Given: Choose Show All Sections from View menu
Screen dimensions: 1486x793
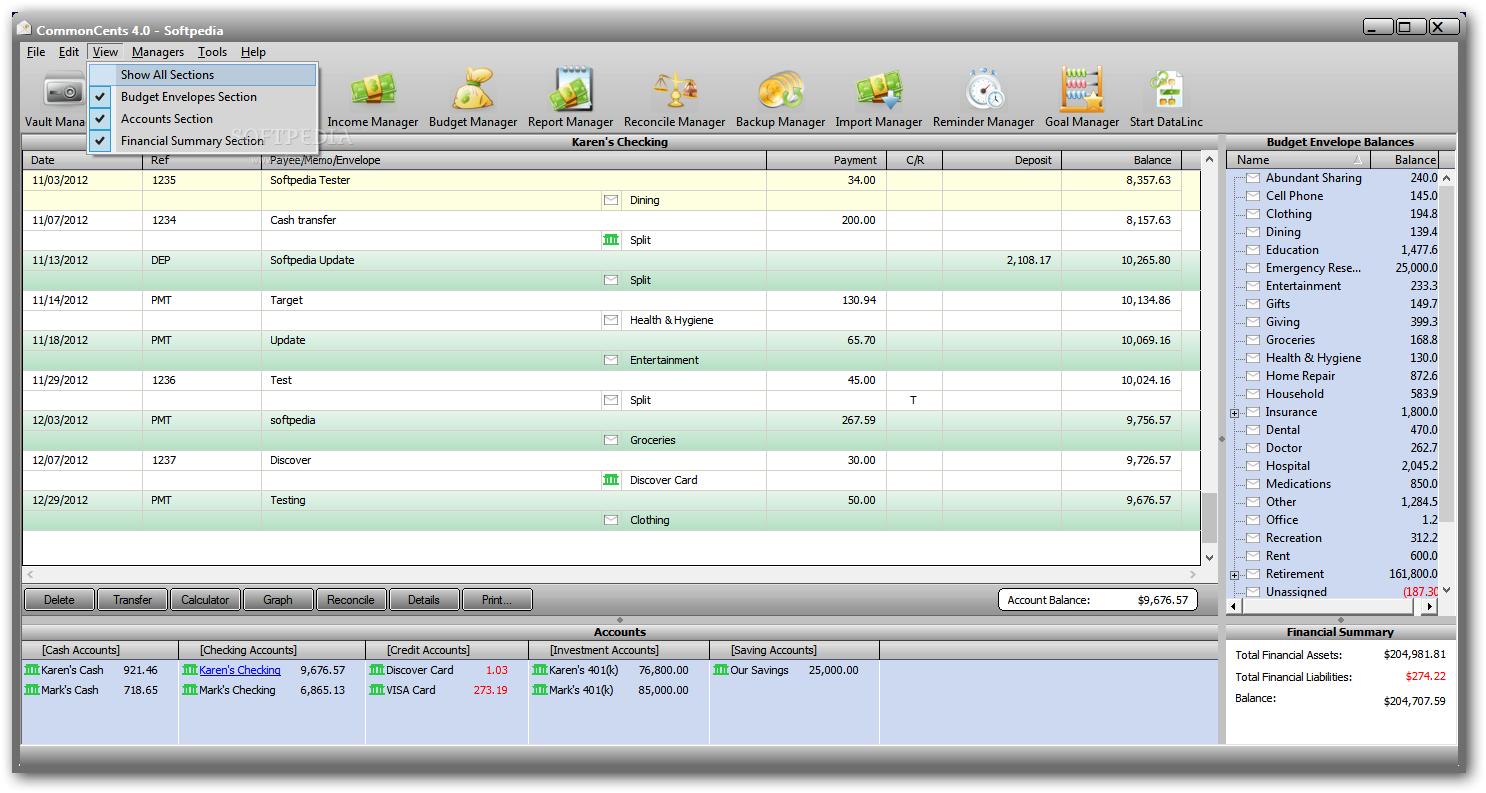Looking at the screenshot, I should [203, 75].
